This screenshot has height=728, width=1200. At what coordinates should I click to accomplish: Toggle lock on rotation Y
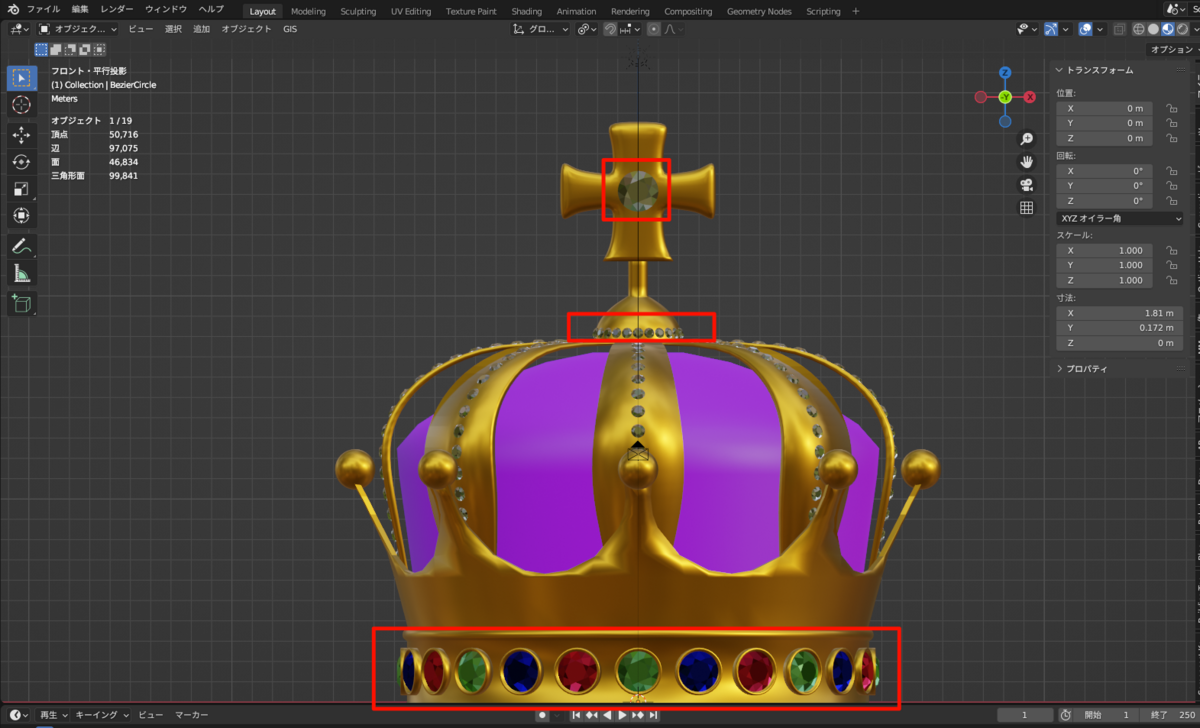tap(1170, 186)
